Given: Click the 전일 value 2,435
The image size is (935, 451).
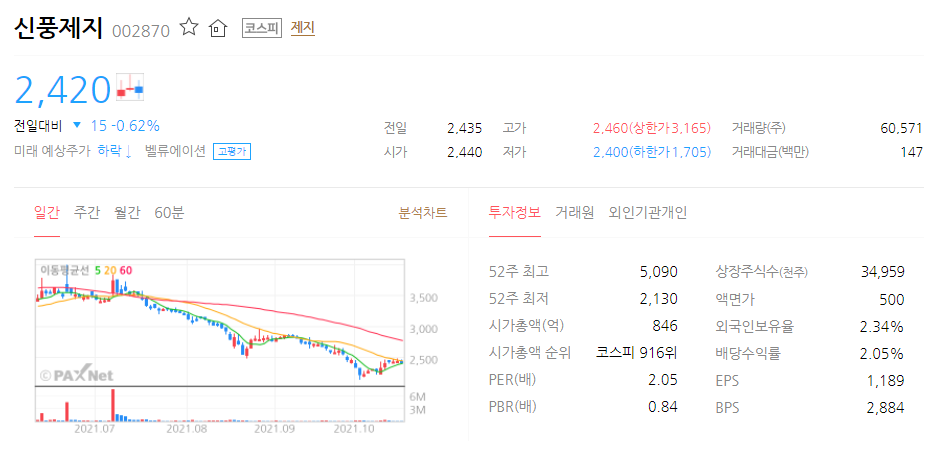Looking at the screenshot, I should tap(465, 128).
